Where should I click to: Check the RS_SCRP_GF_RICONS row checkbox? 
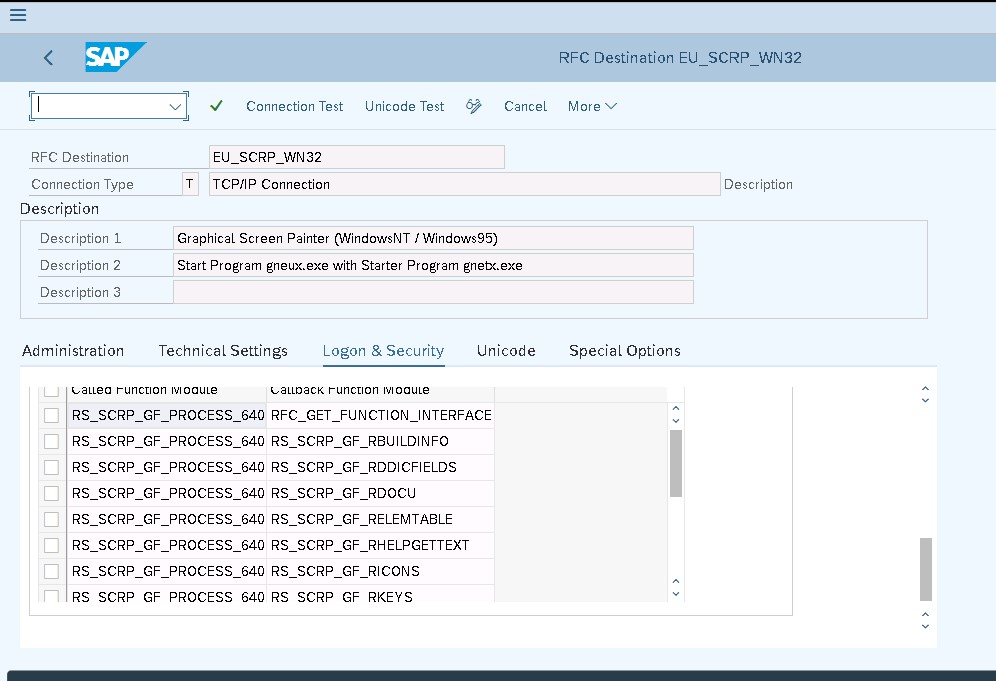pos(51,572)
